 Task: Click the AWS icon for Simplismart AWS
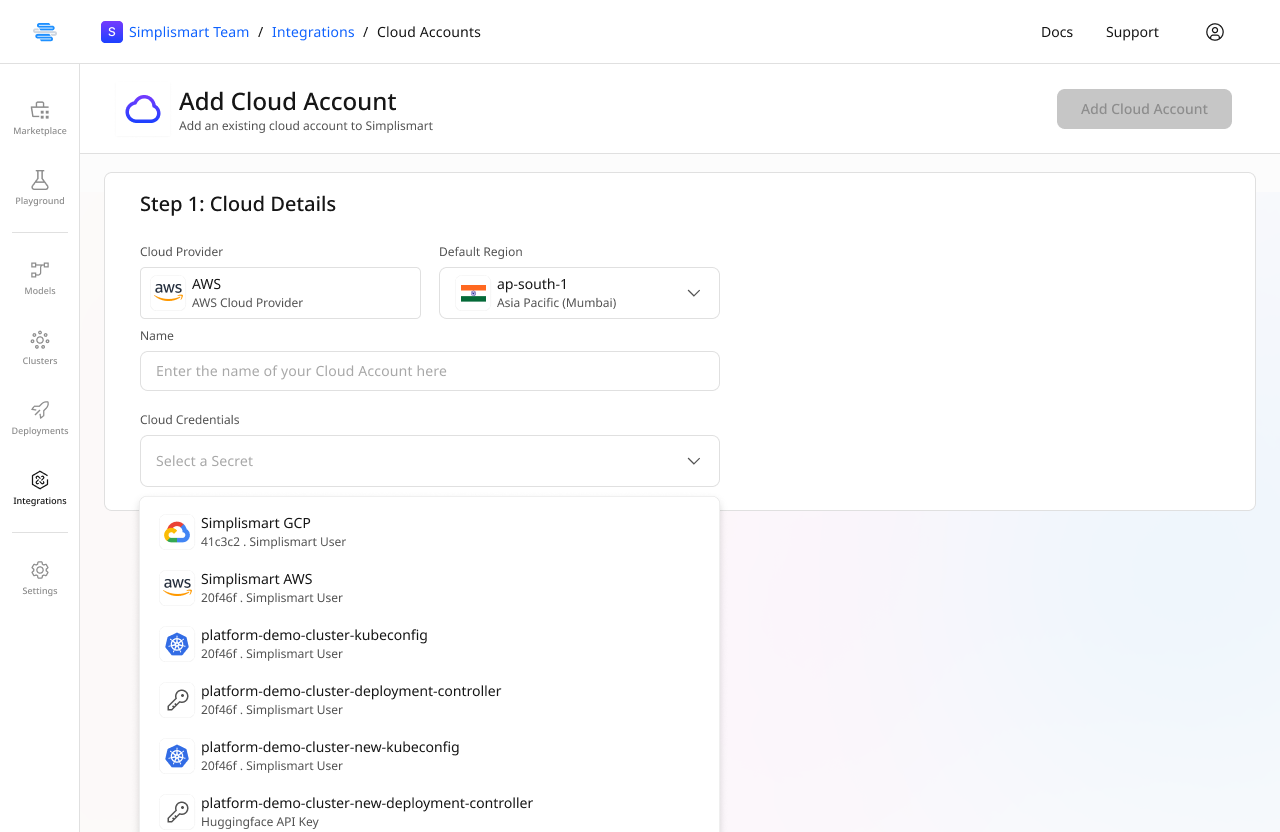click(177, 588)
